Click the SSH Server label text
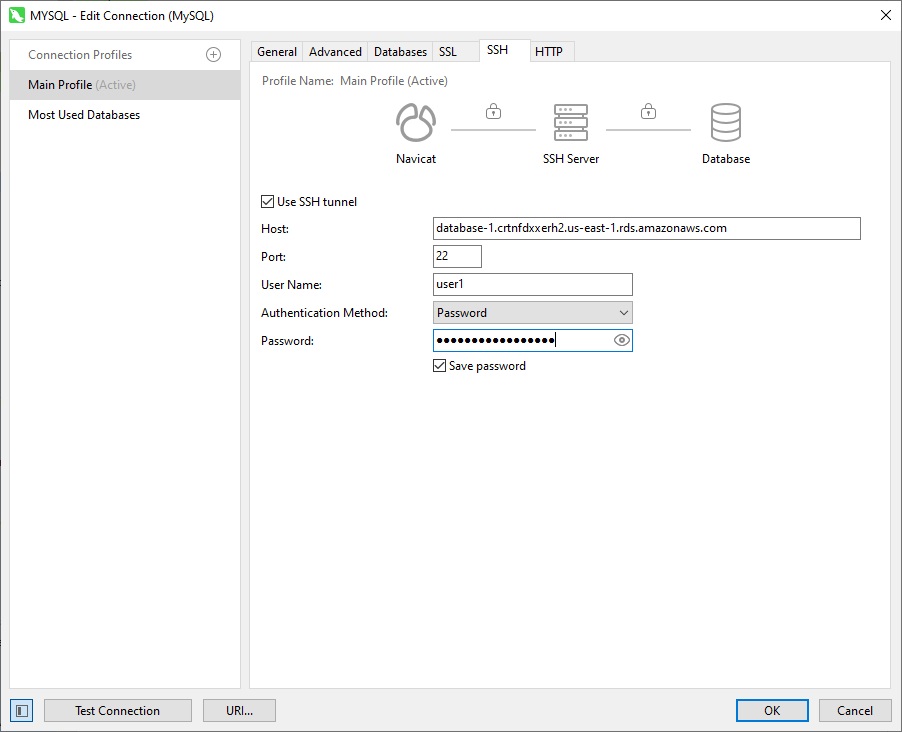Screen dimensions: 902x732 pos(571,159)
